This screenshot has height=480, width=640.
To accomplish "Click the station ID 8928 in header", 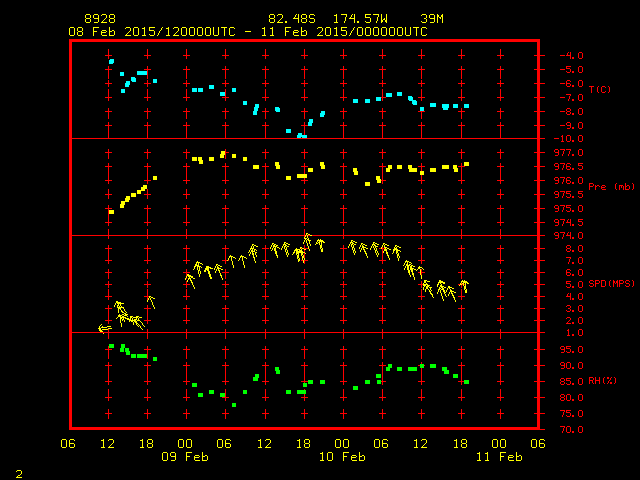I will (x=99, y=19).
